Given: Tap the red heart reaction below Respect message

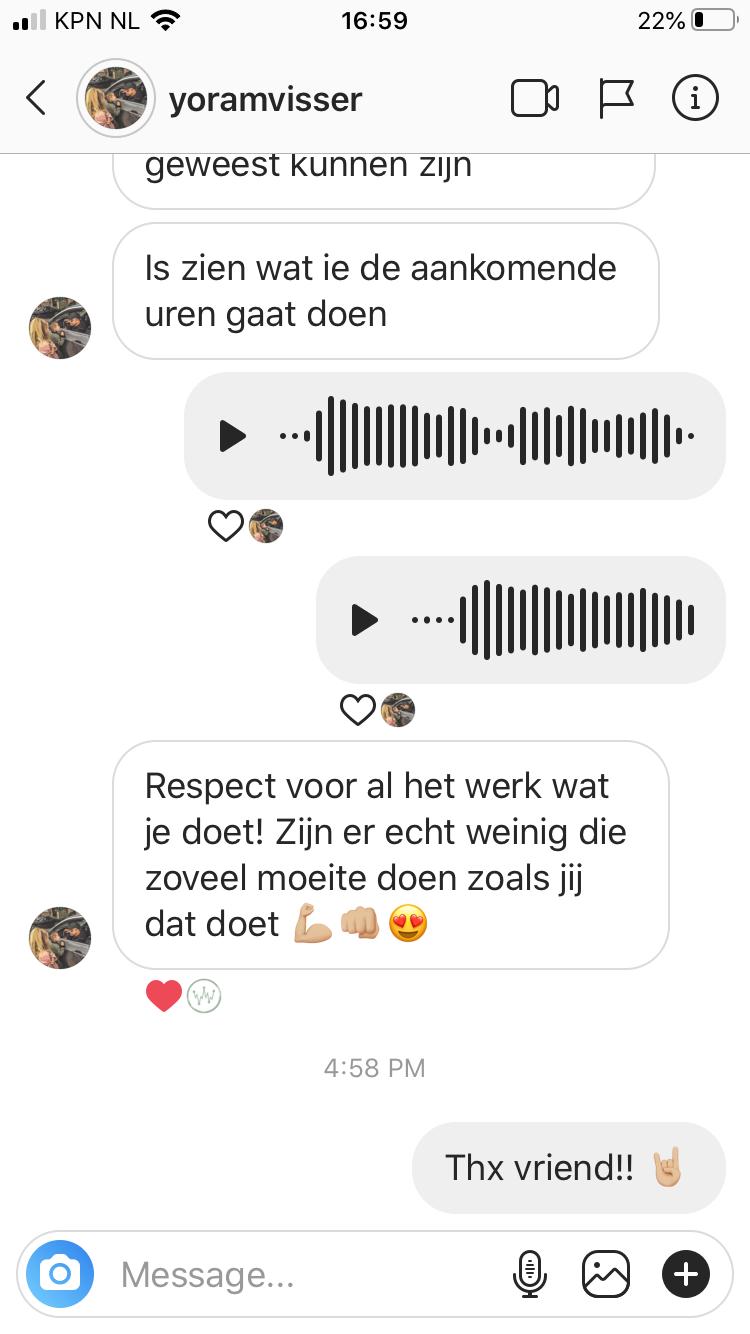Looking at the screenshot, I should 164,995.
